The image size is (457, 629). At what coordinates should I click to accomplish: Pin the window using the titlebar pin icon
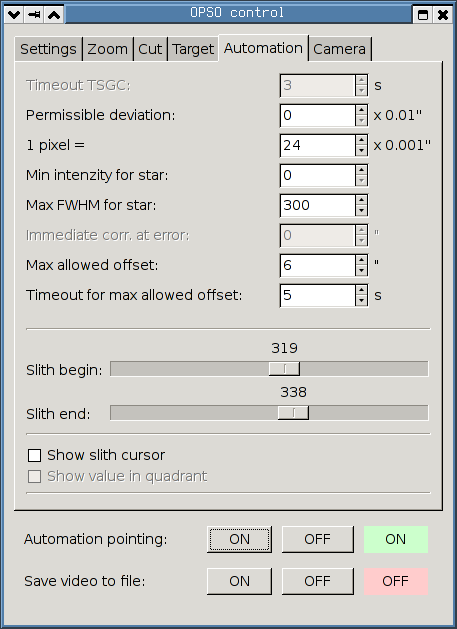34,15
